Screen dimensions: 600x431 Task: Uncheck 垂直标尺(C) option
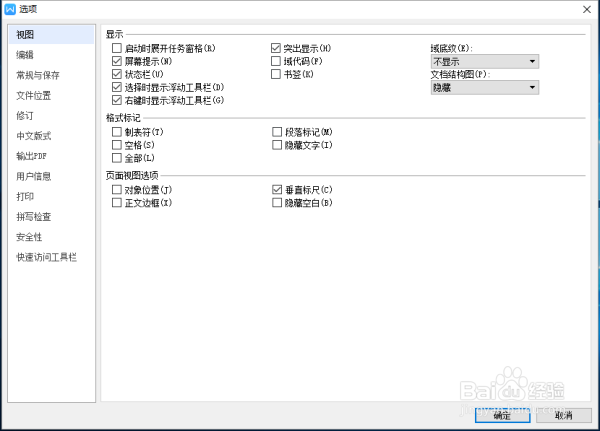(x=277, y=189)
